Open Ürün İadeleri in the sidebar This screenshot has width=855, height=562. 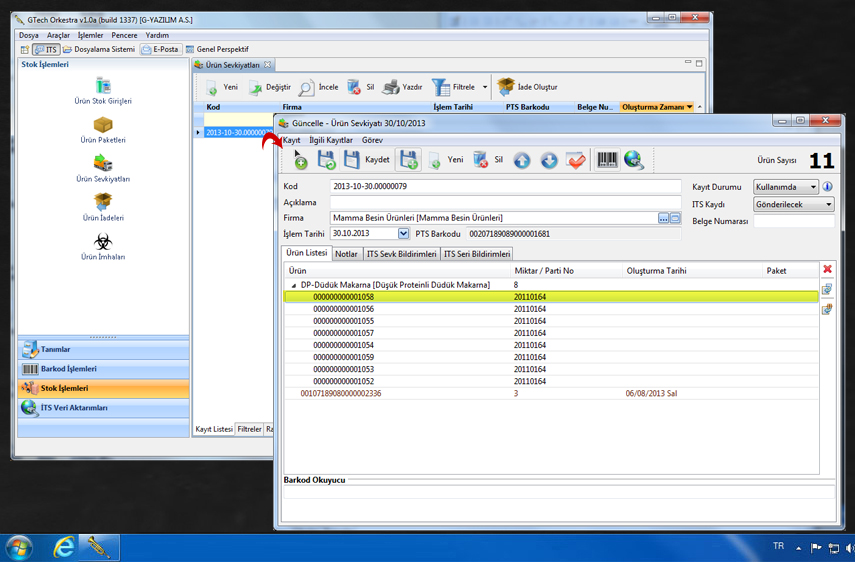click(103, 208)
